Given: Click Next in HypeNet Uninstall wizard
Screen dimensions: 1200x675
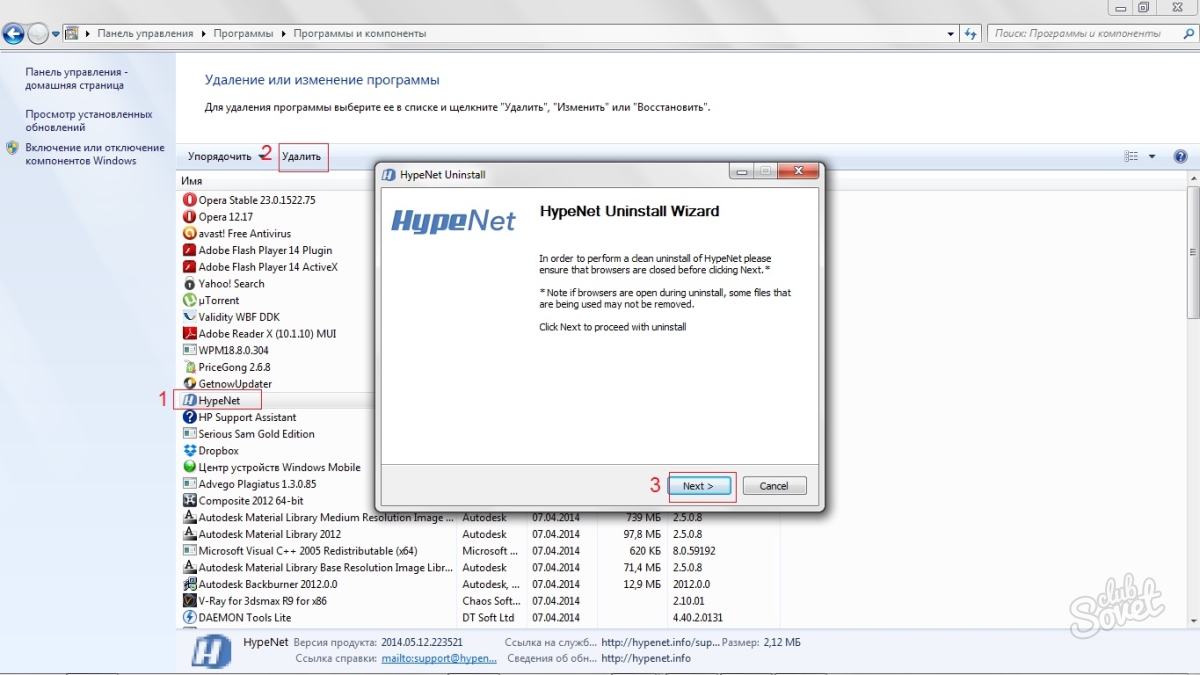Looking at the screenshot, I should coord(698,486).
